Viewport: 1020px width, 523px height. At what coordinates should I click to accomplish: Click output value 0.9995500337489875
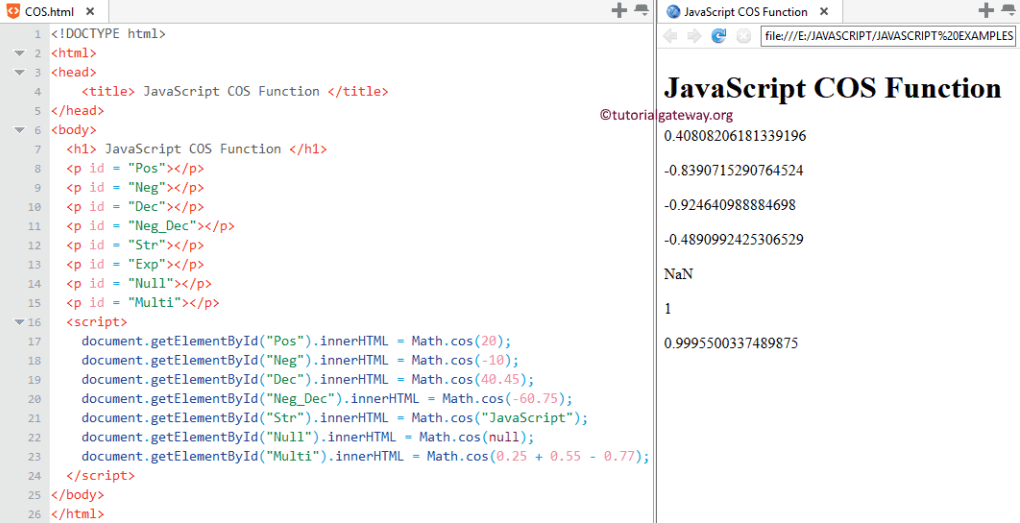(x=731, y=343)
